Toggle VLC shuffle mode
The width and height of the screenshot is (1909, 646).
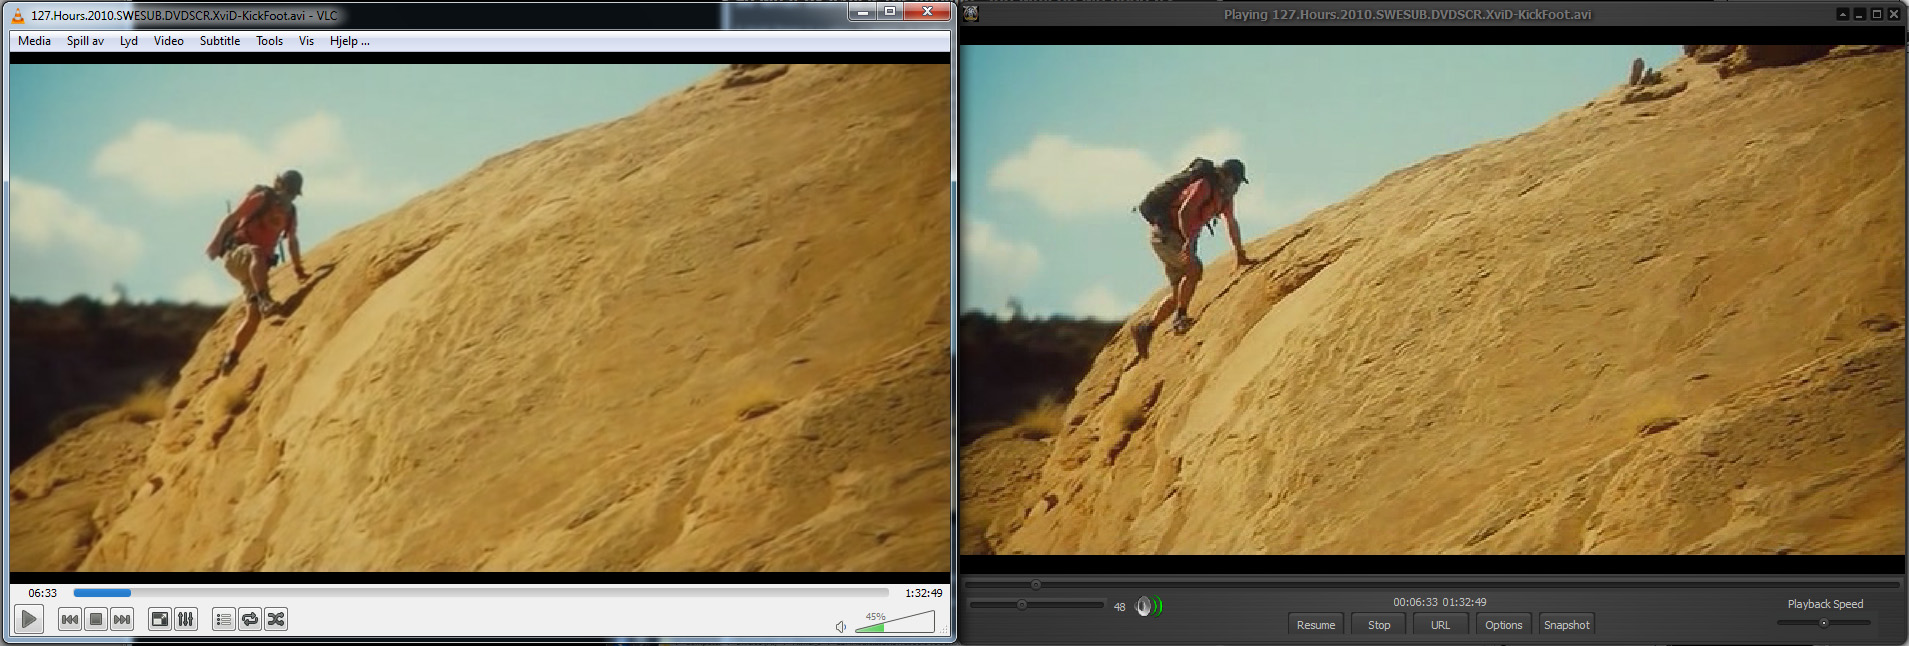(x=276, y=620)
